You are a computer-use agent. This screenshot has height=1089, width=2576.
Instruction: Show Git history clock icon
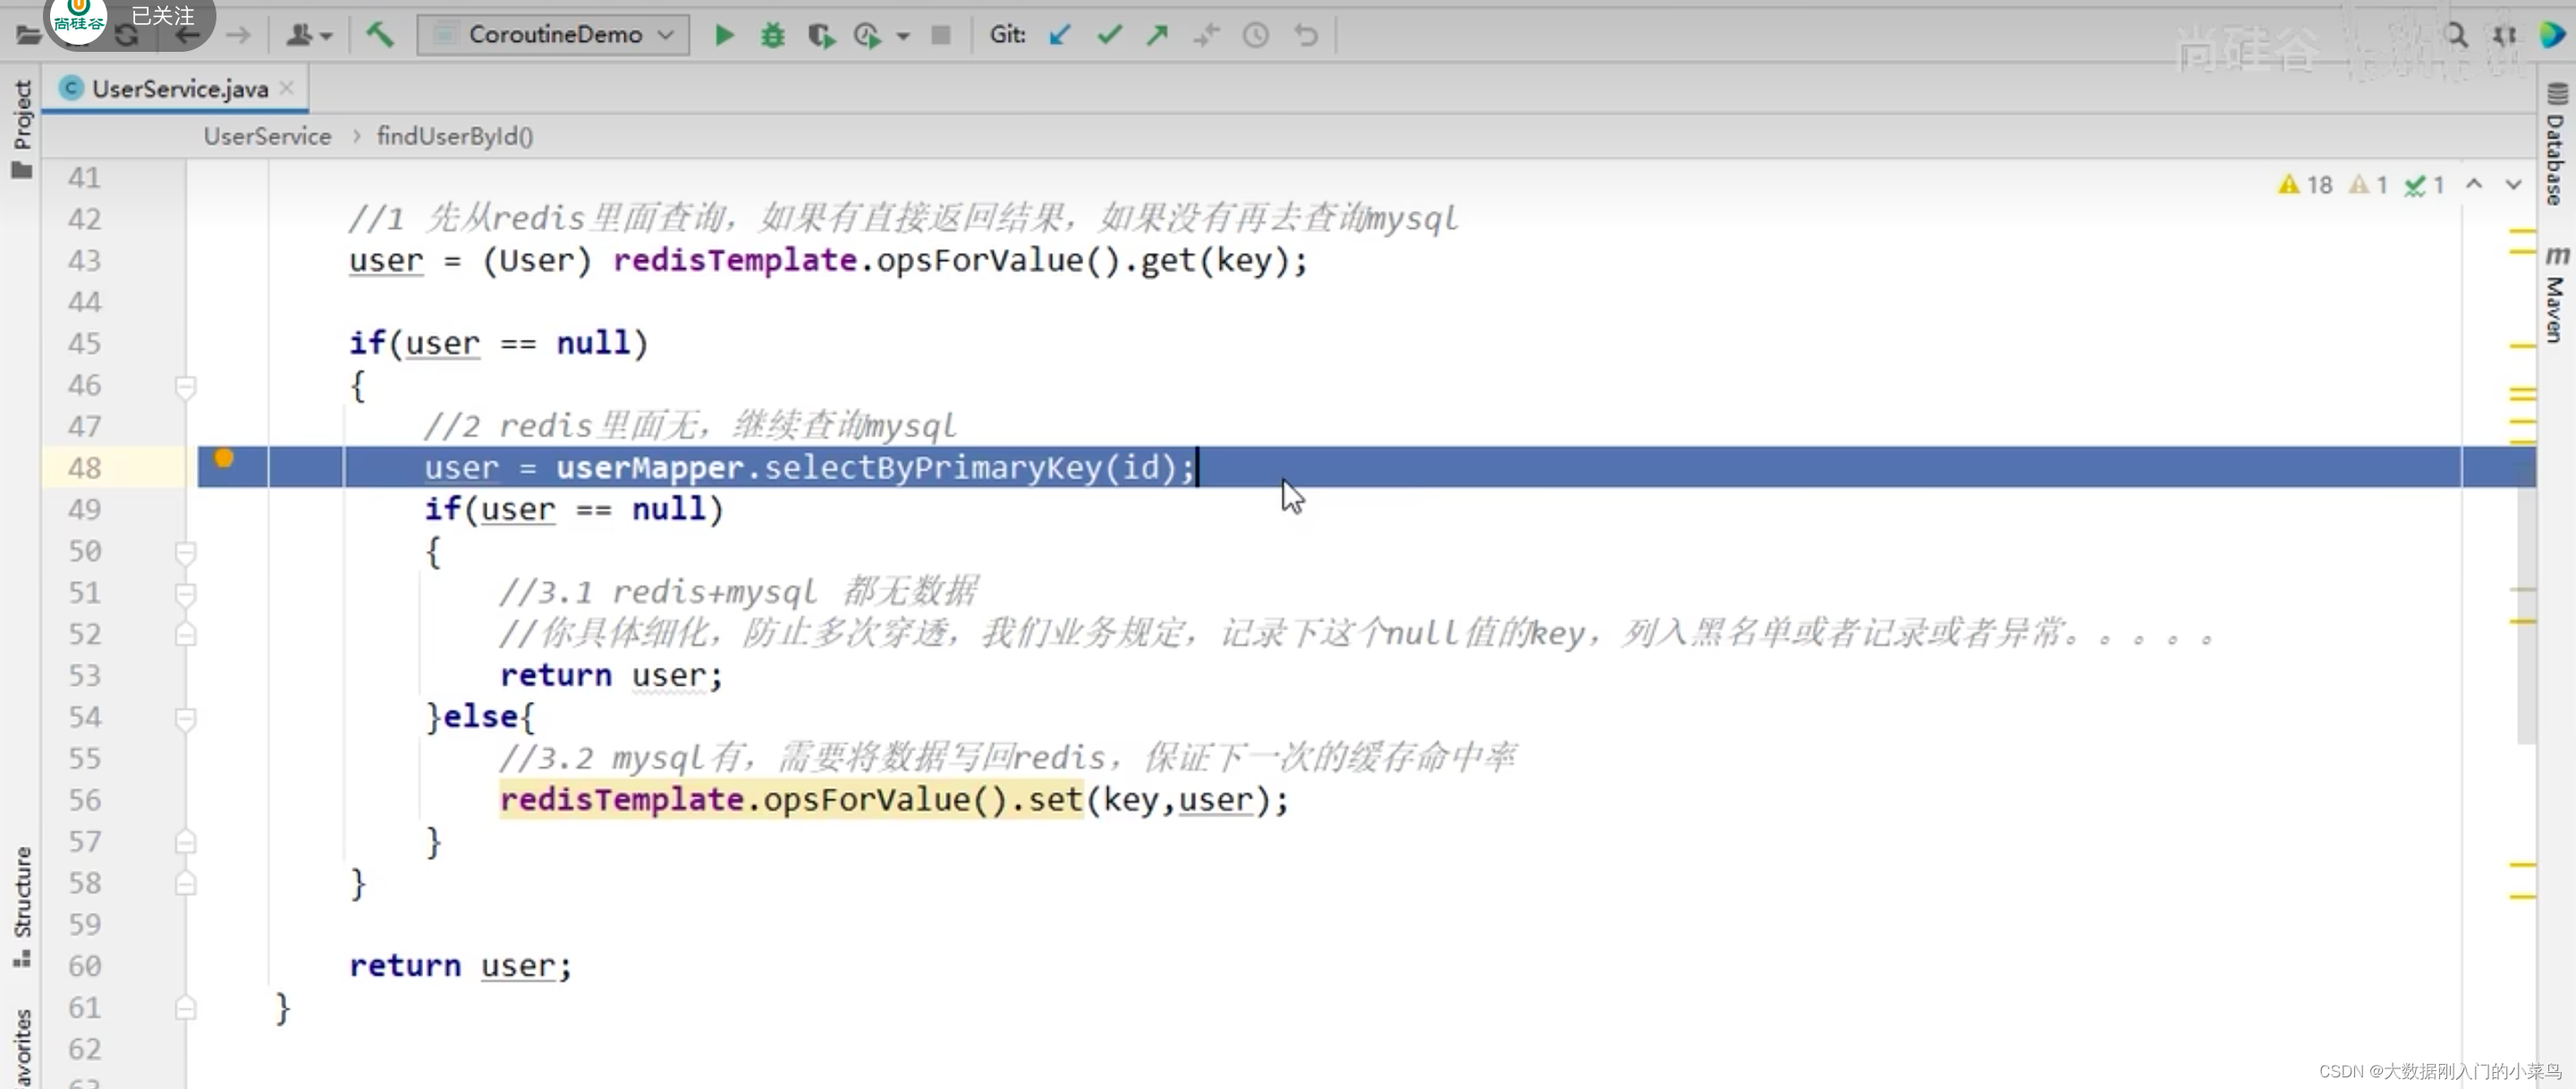click(x=1256, y=36)
